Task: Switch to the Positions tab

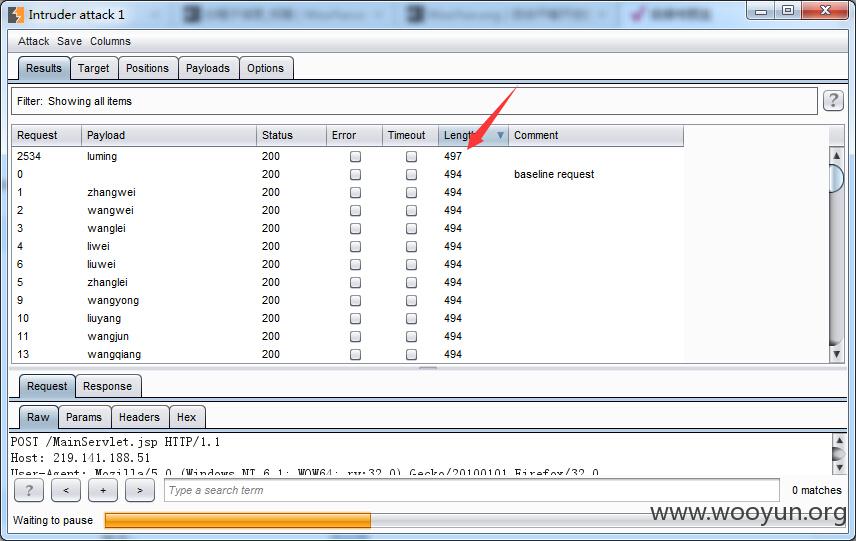Action: [147, 68]
